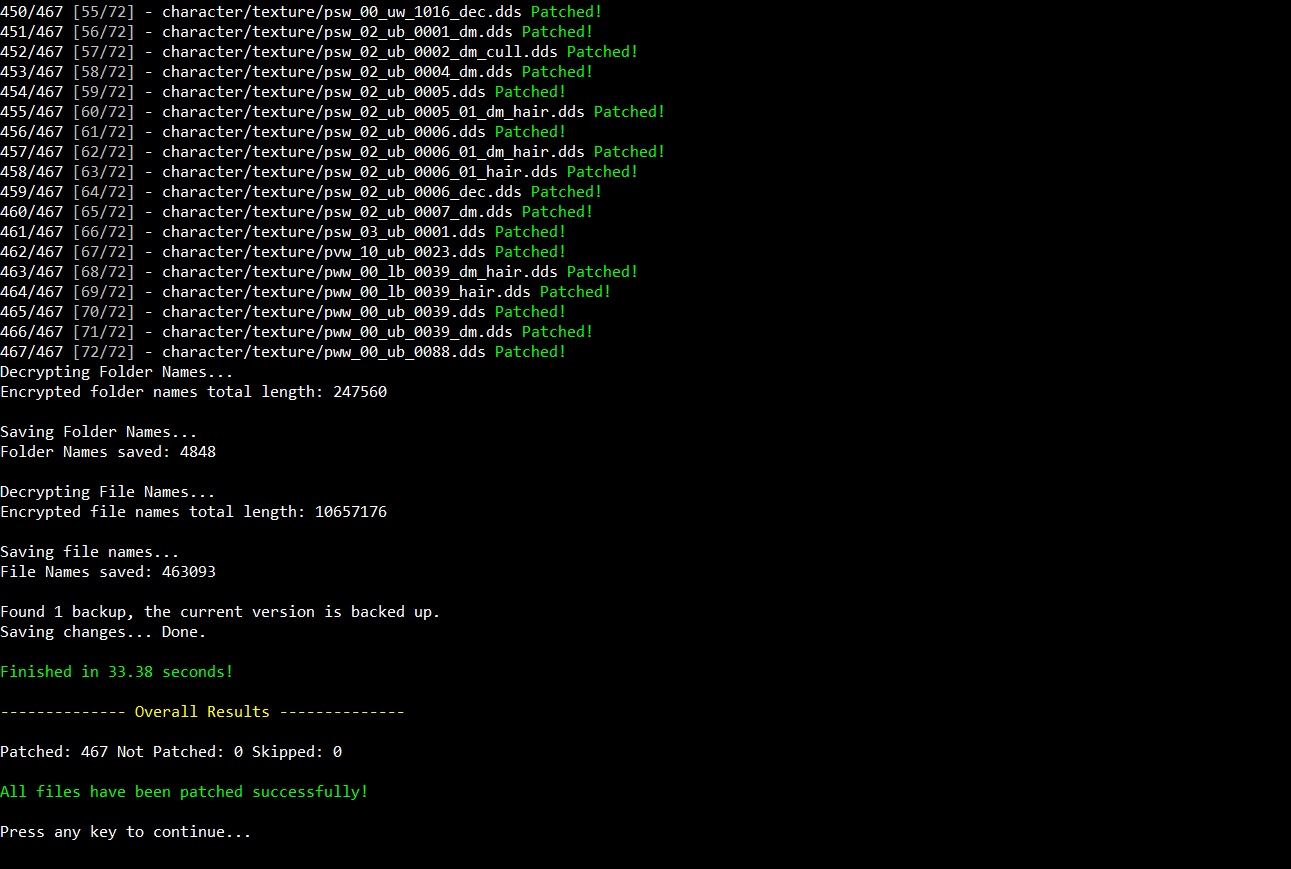Click the "Decrypting Folder Names..." line
Screen dimensions: 1291x869
(x=116, y=372)
